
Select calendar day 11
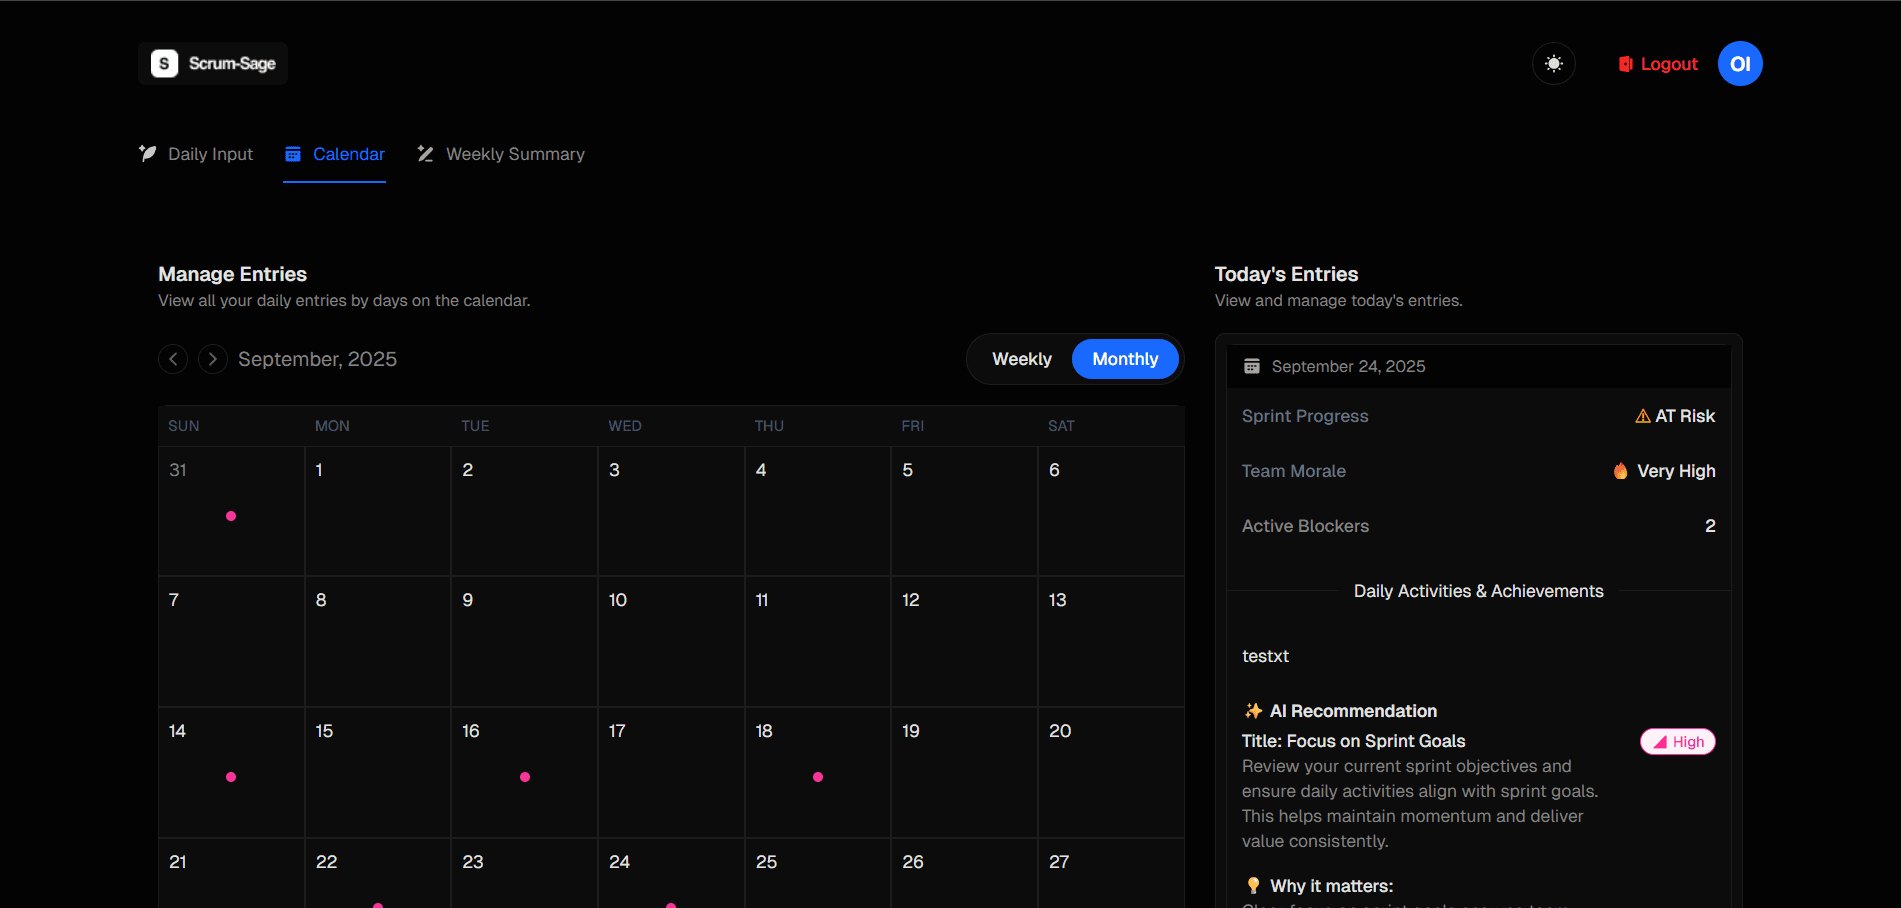(x=818, y=642)
